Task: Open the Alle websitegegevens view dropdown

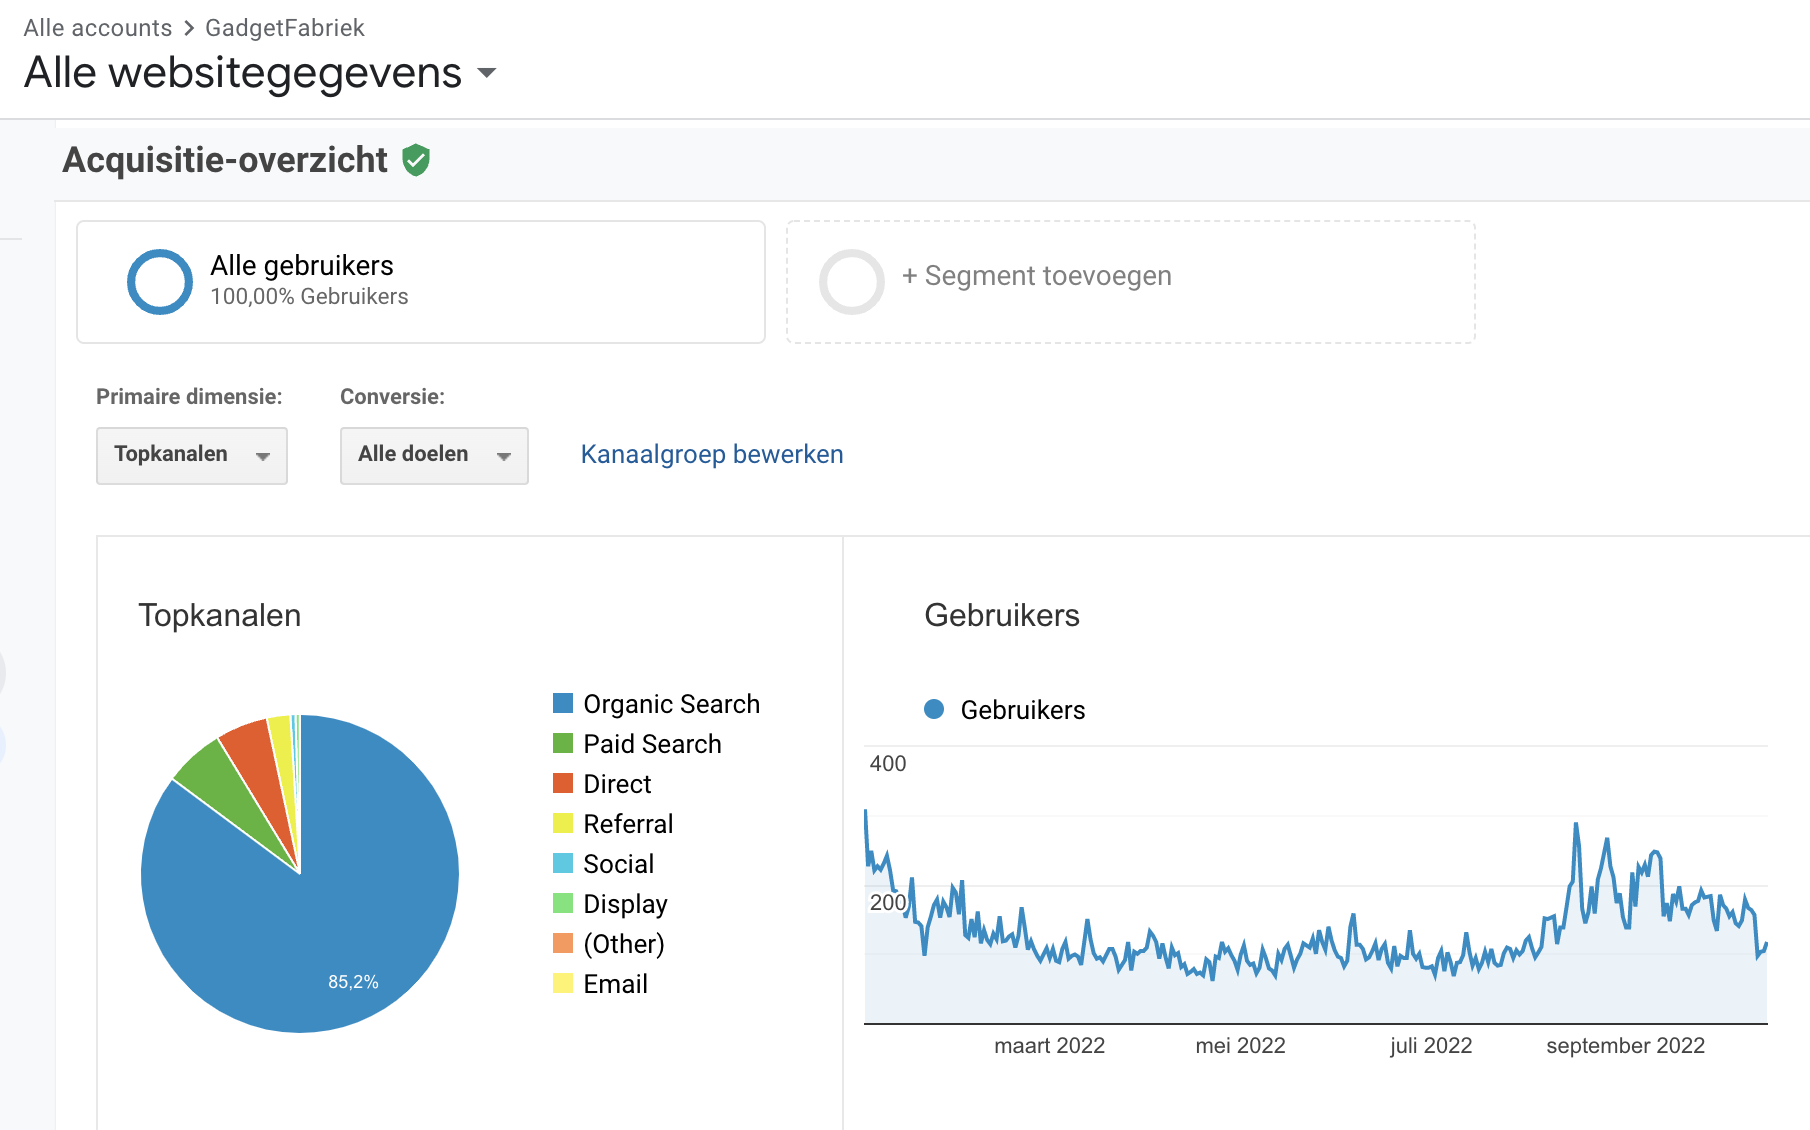Action: 487,72
